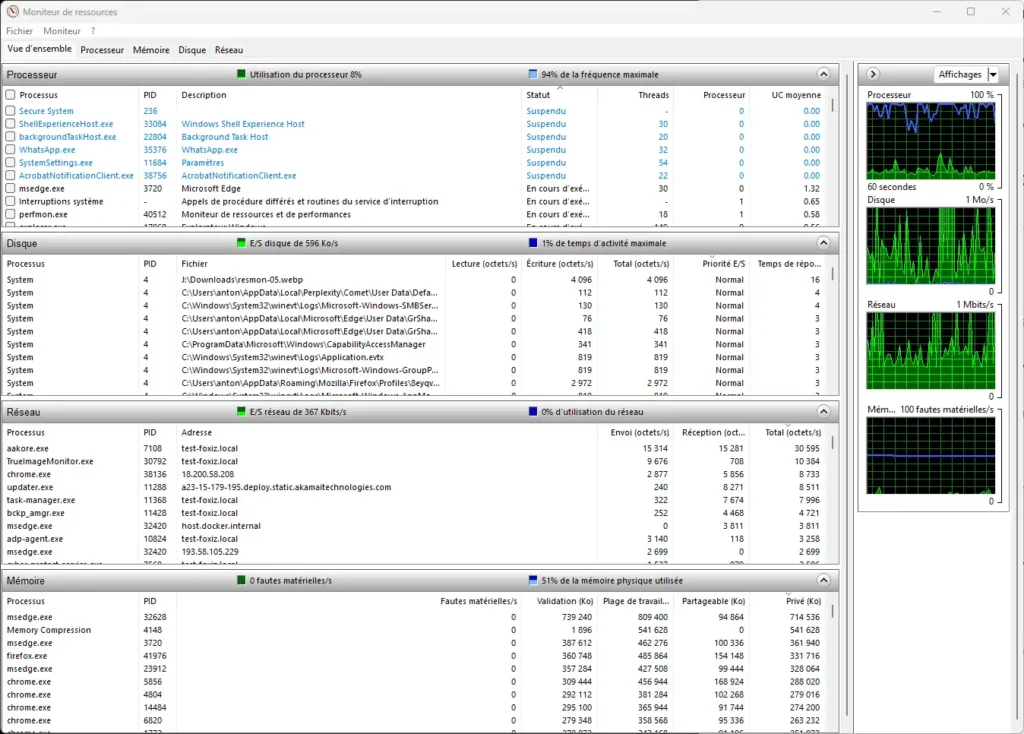Click the Processeur usage graph
1024x734 pixels.
930,140
